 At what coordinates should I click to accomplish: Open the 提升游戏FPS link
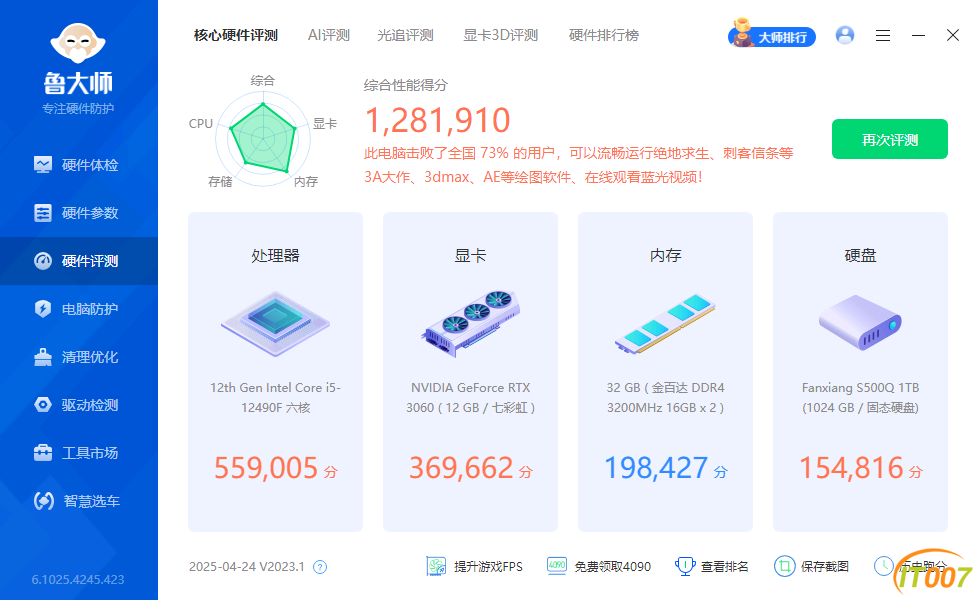[488, 566]
